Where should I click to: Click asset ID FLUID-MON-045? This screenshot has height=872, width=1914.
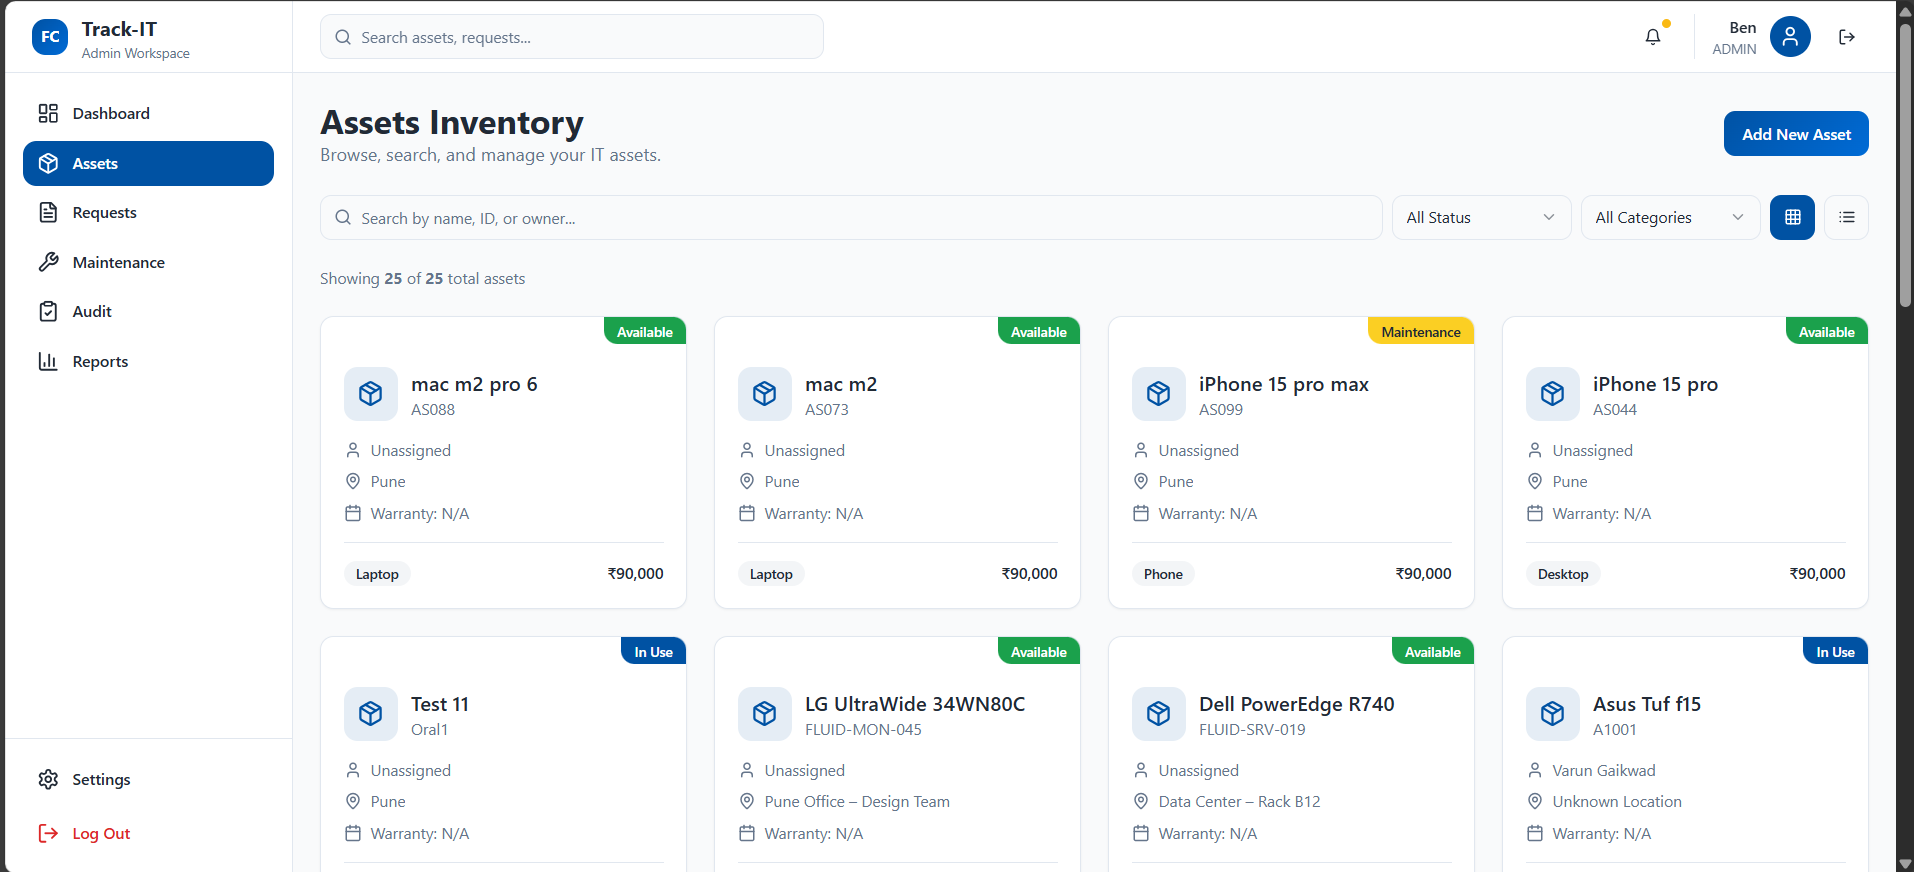[863, 729]
